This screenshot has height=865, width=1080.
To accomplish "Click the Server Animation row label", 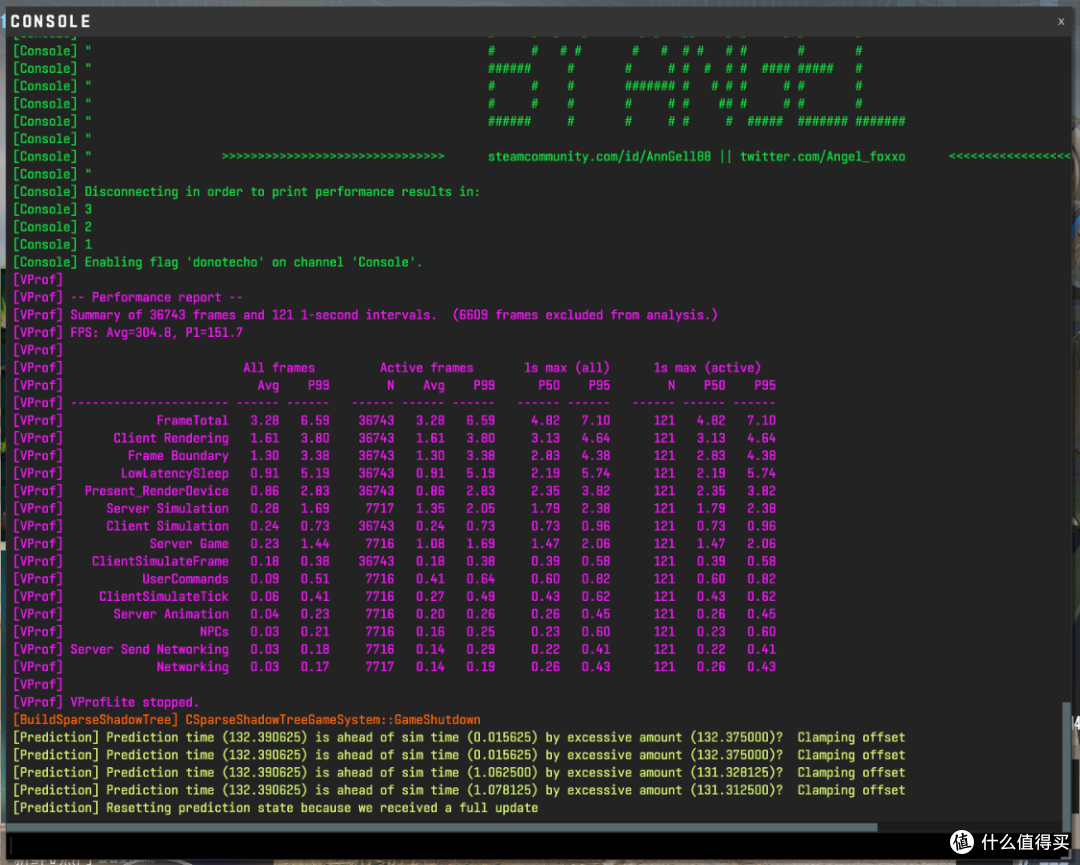I will coord(171,614).
